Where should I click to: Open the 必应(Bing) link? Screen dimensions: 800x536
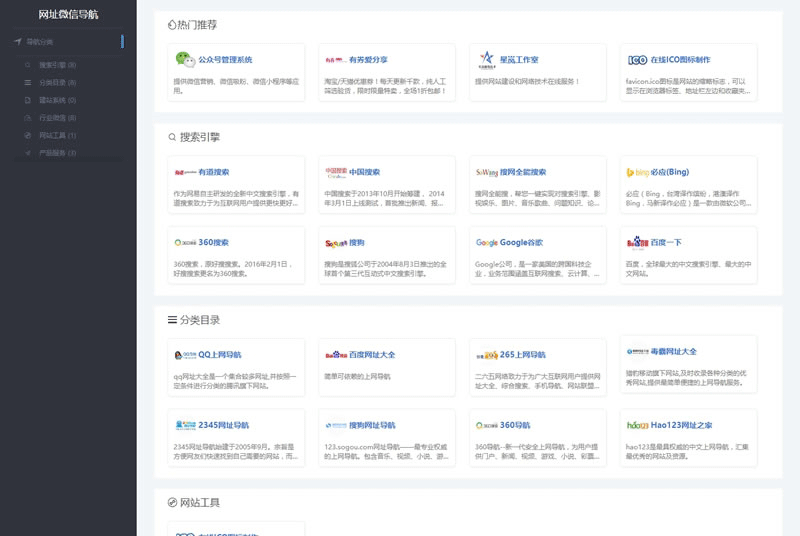[670, 172]
